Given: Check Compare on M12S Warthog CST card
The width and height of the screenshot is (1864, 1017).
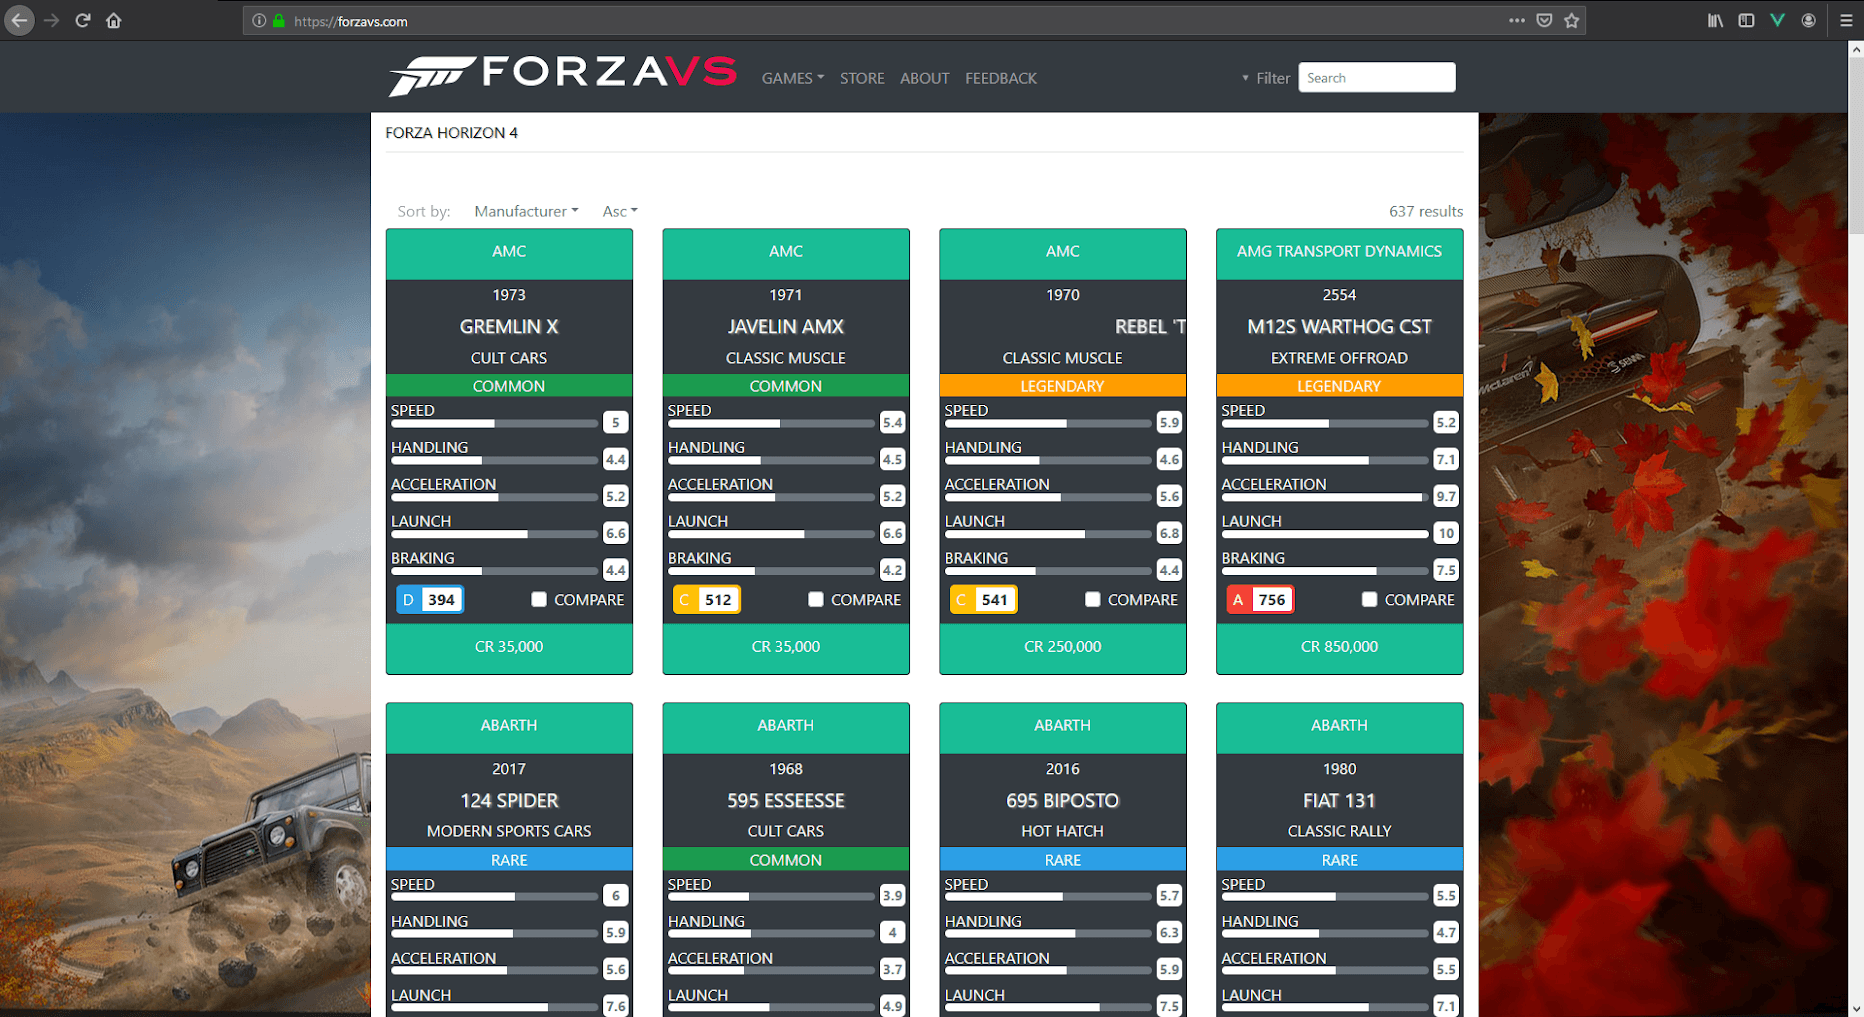Looking at the screenshot, I should tap(1369, 599).
